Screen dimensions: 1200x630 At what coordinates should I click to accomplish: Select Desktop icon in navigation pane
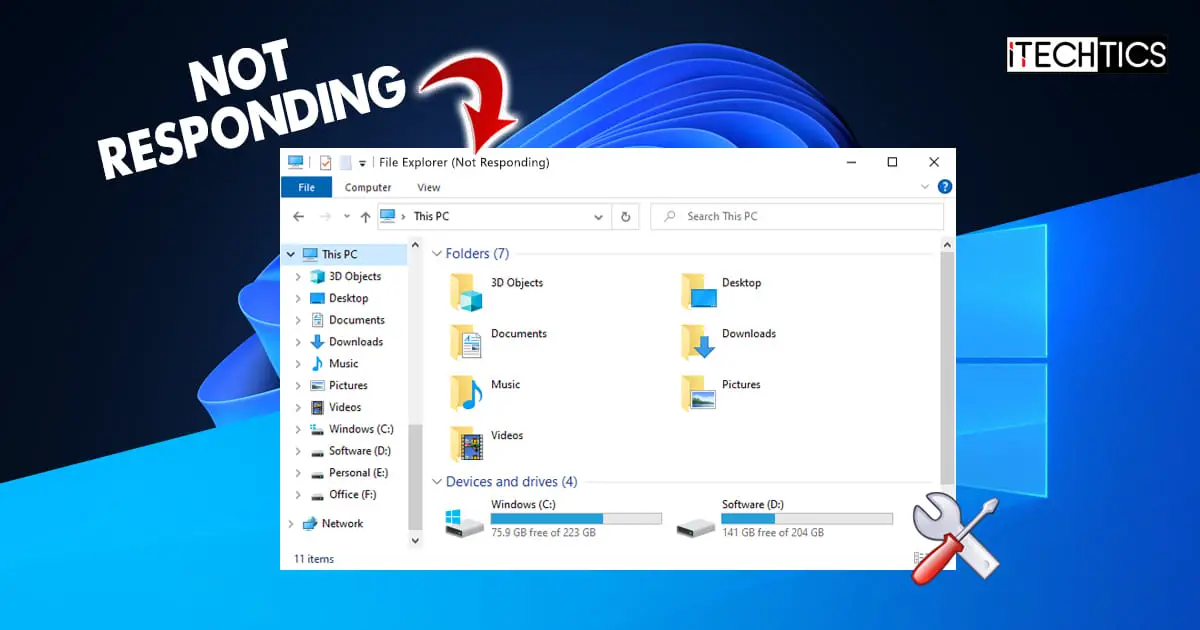coord(317,298)
